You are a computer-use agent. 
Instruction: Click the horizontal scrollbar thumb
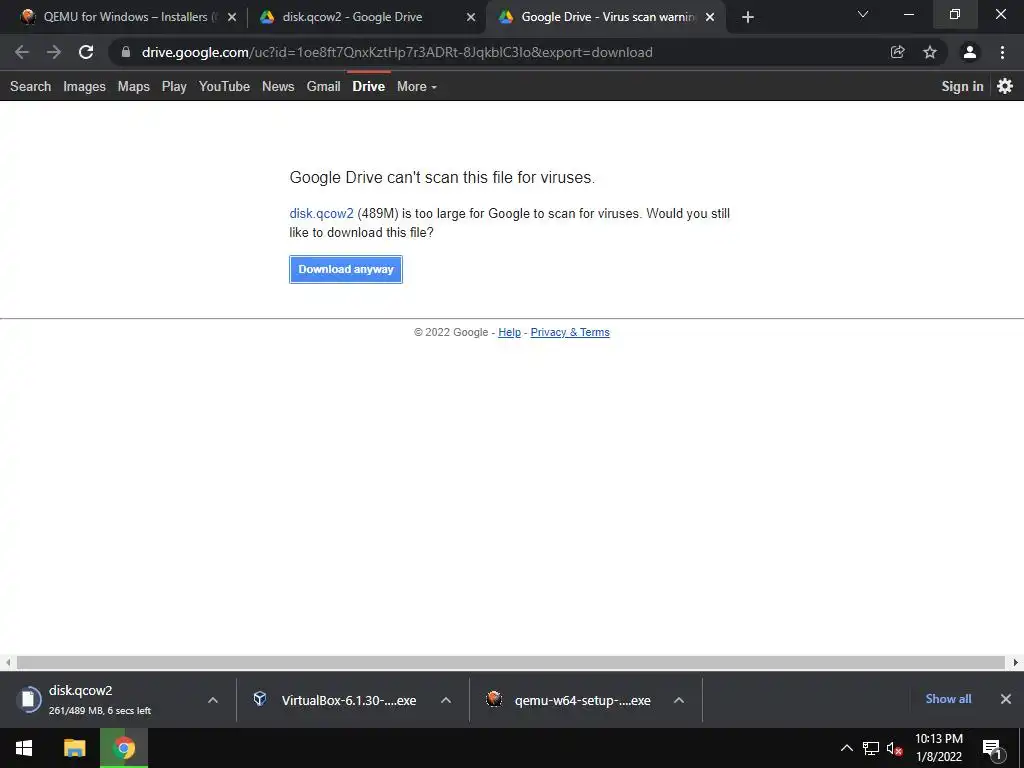(x=511, y=662)
